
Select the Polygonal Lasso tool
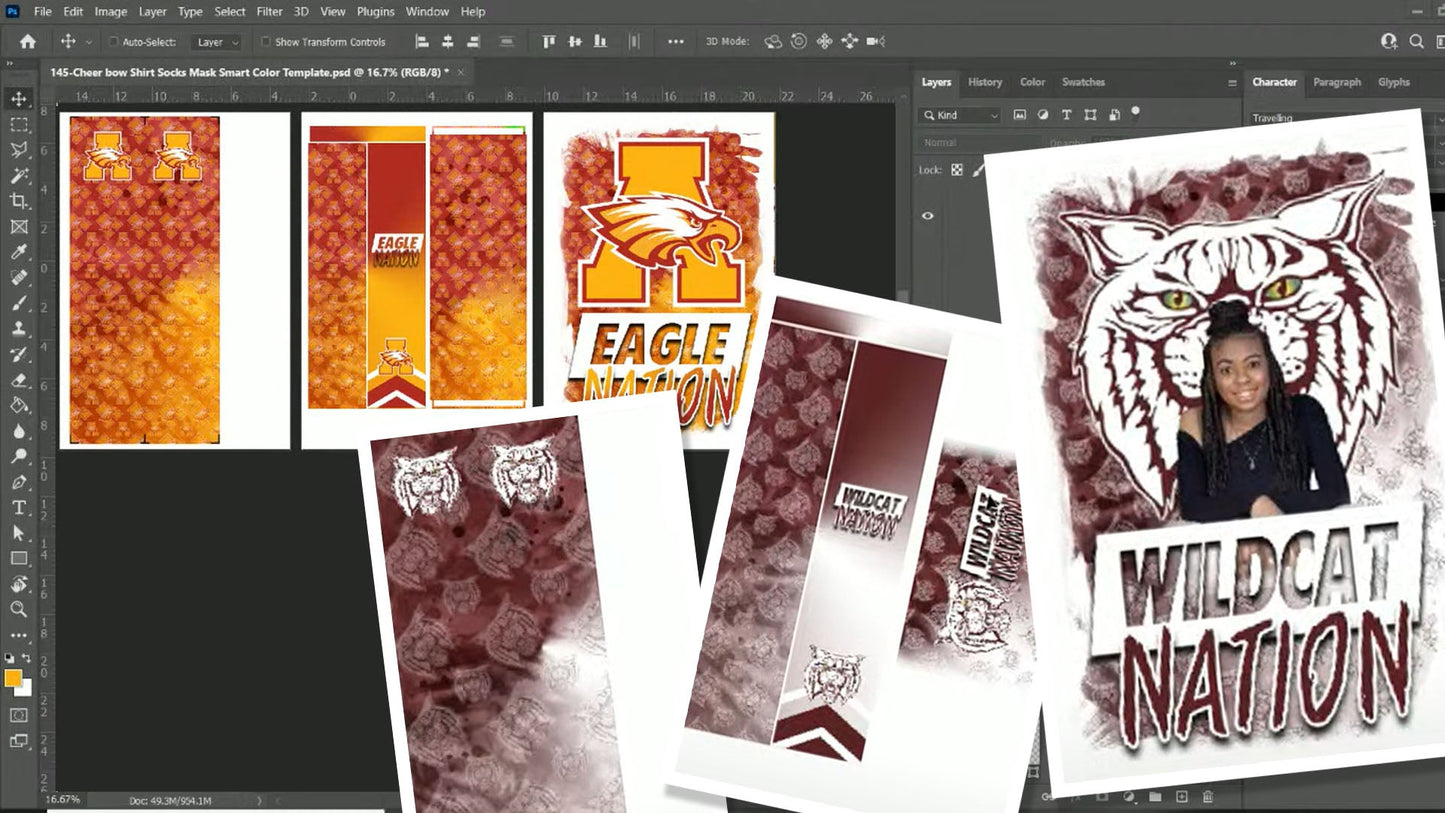[x=19, y=150]
